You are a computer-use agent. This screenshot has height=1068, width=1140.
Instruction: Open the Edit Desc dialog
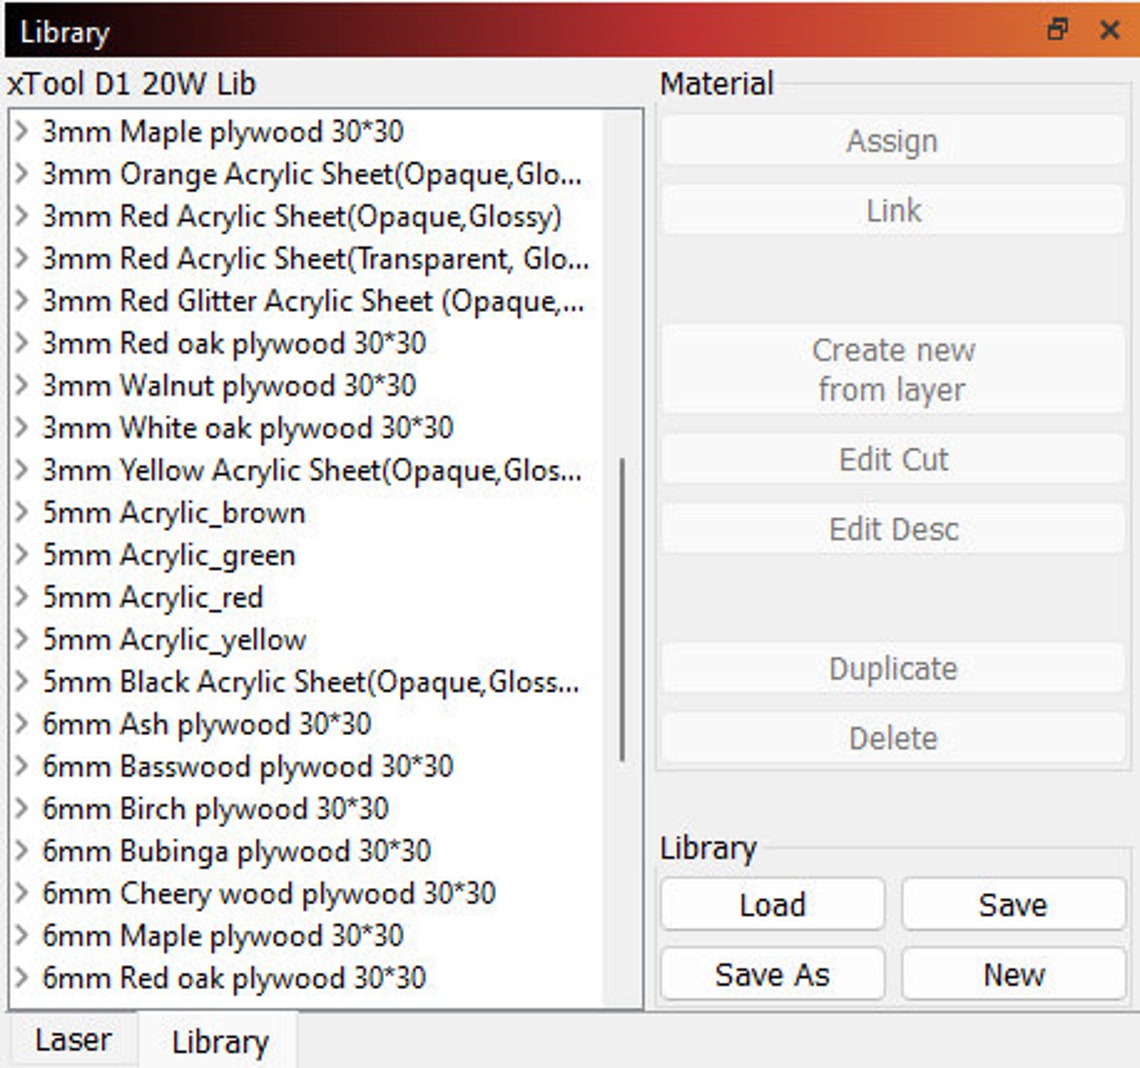(x=891, y=529)
